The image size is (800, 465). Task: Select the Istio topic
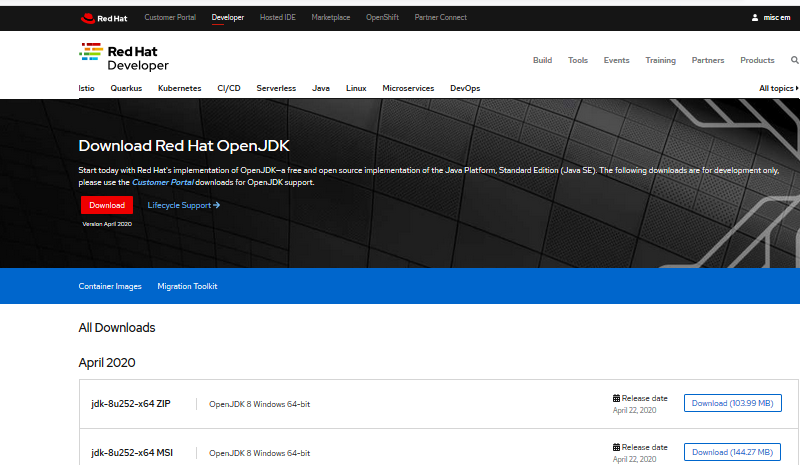86,88
